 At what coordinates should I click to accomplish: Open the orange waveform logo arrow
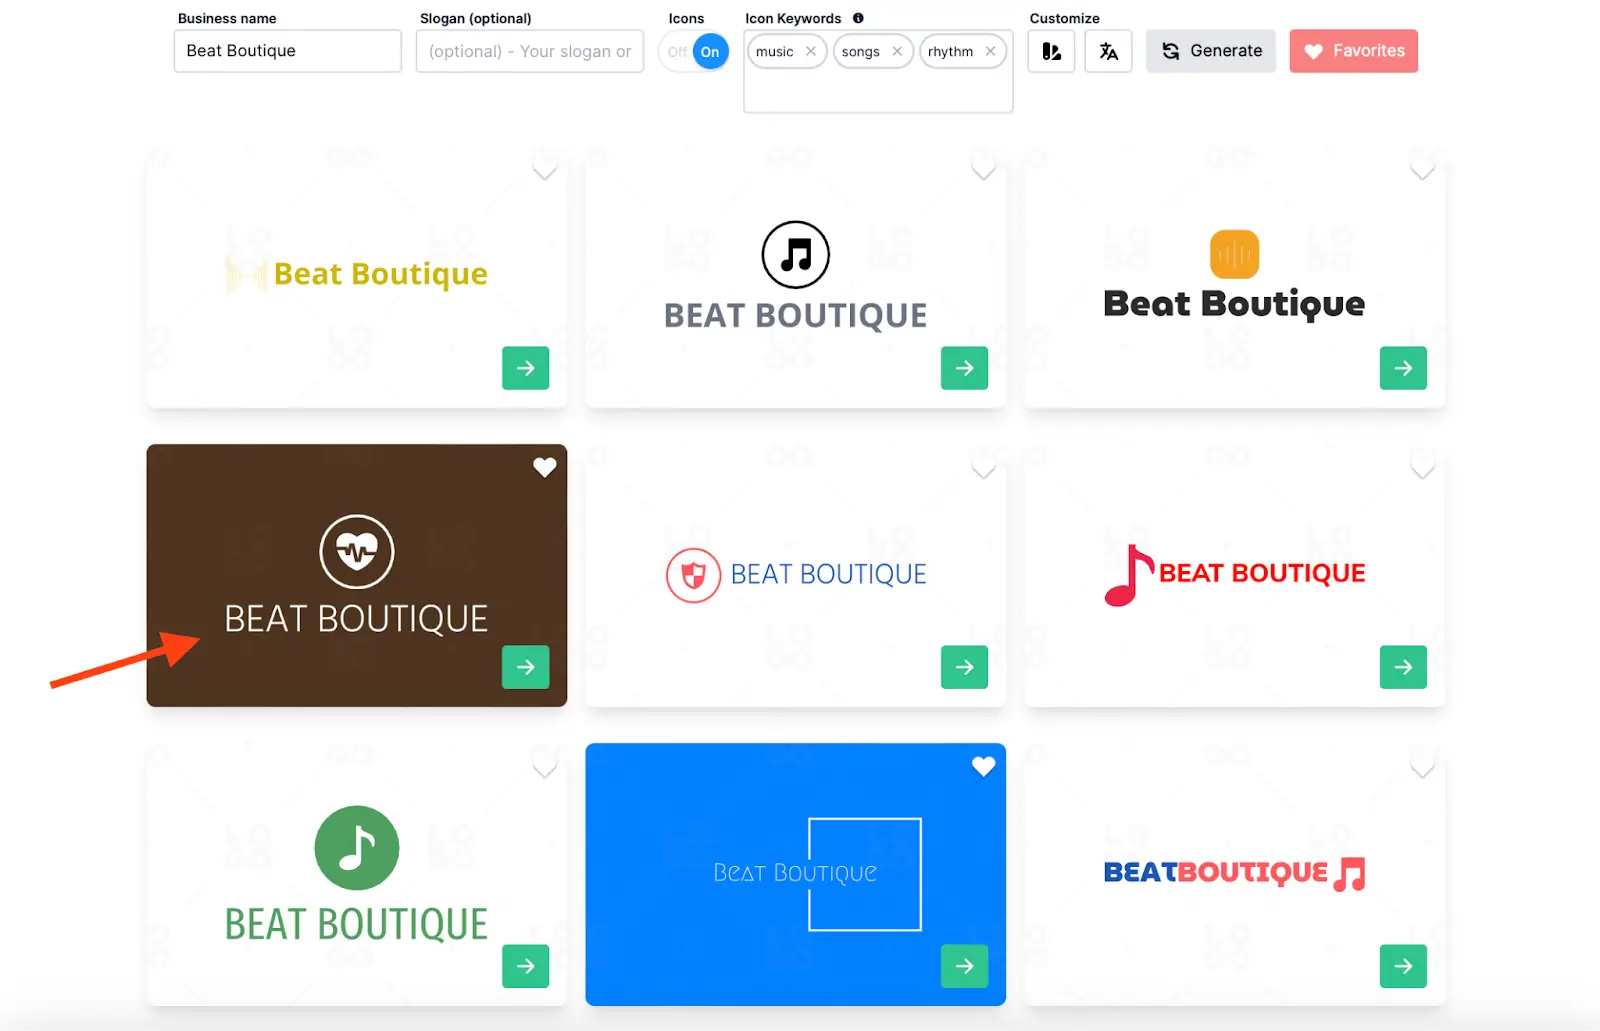tap(1404, 368)
